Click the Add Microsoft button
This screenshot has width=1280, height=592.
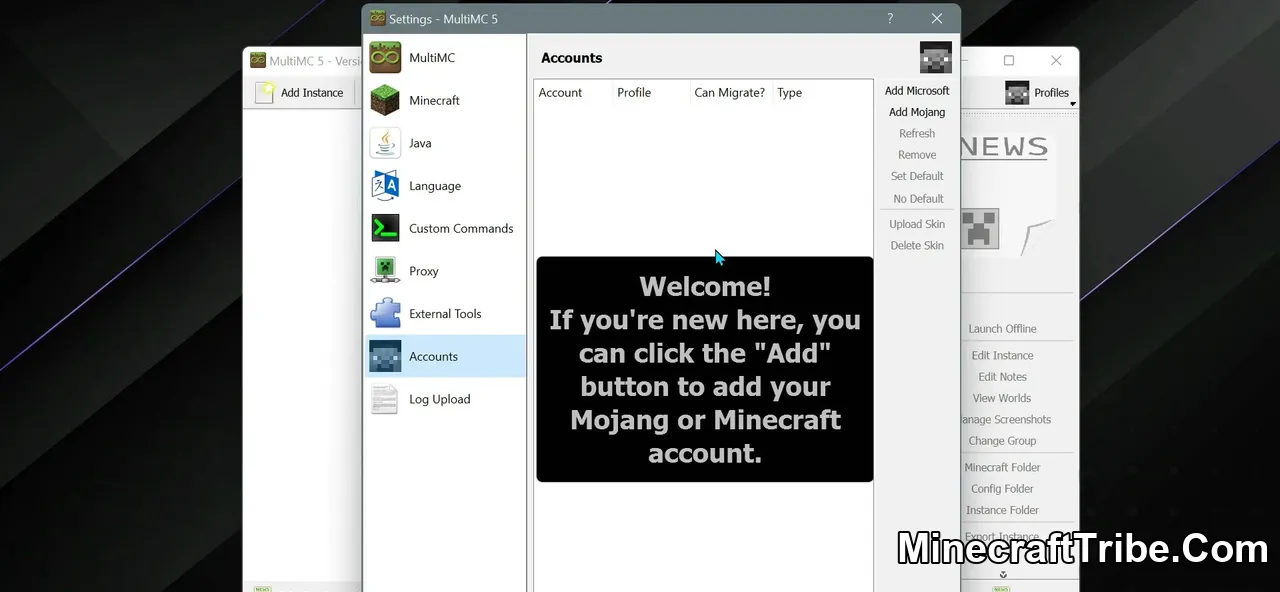917,91
